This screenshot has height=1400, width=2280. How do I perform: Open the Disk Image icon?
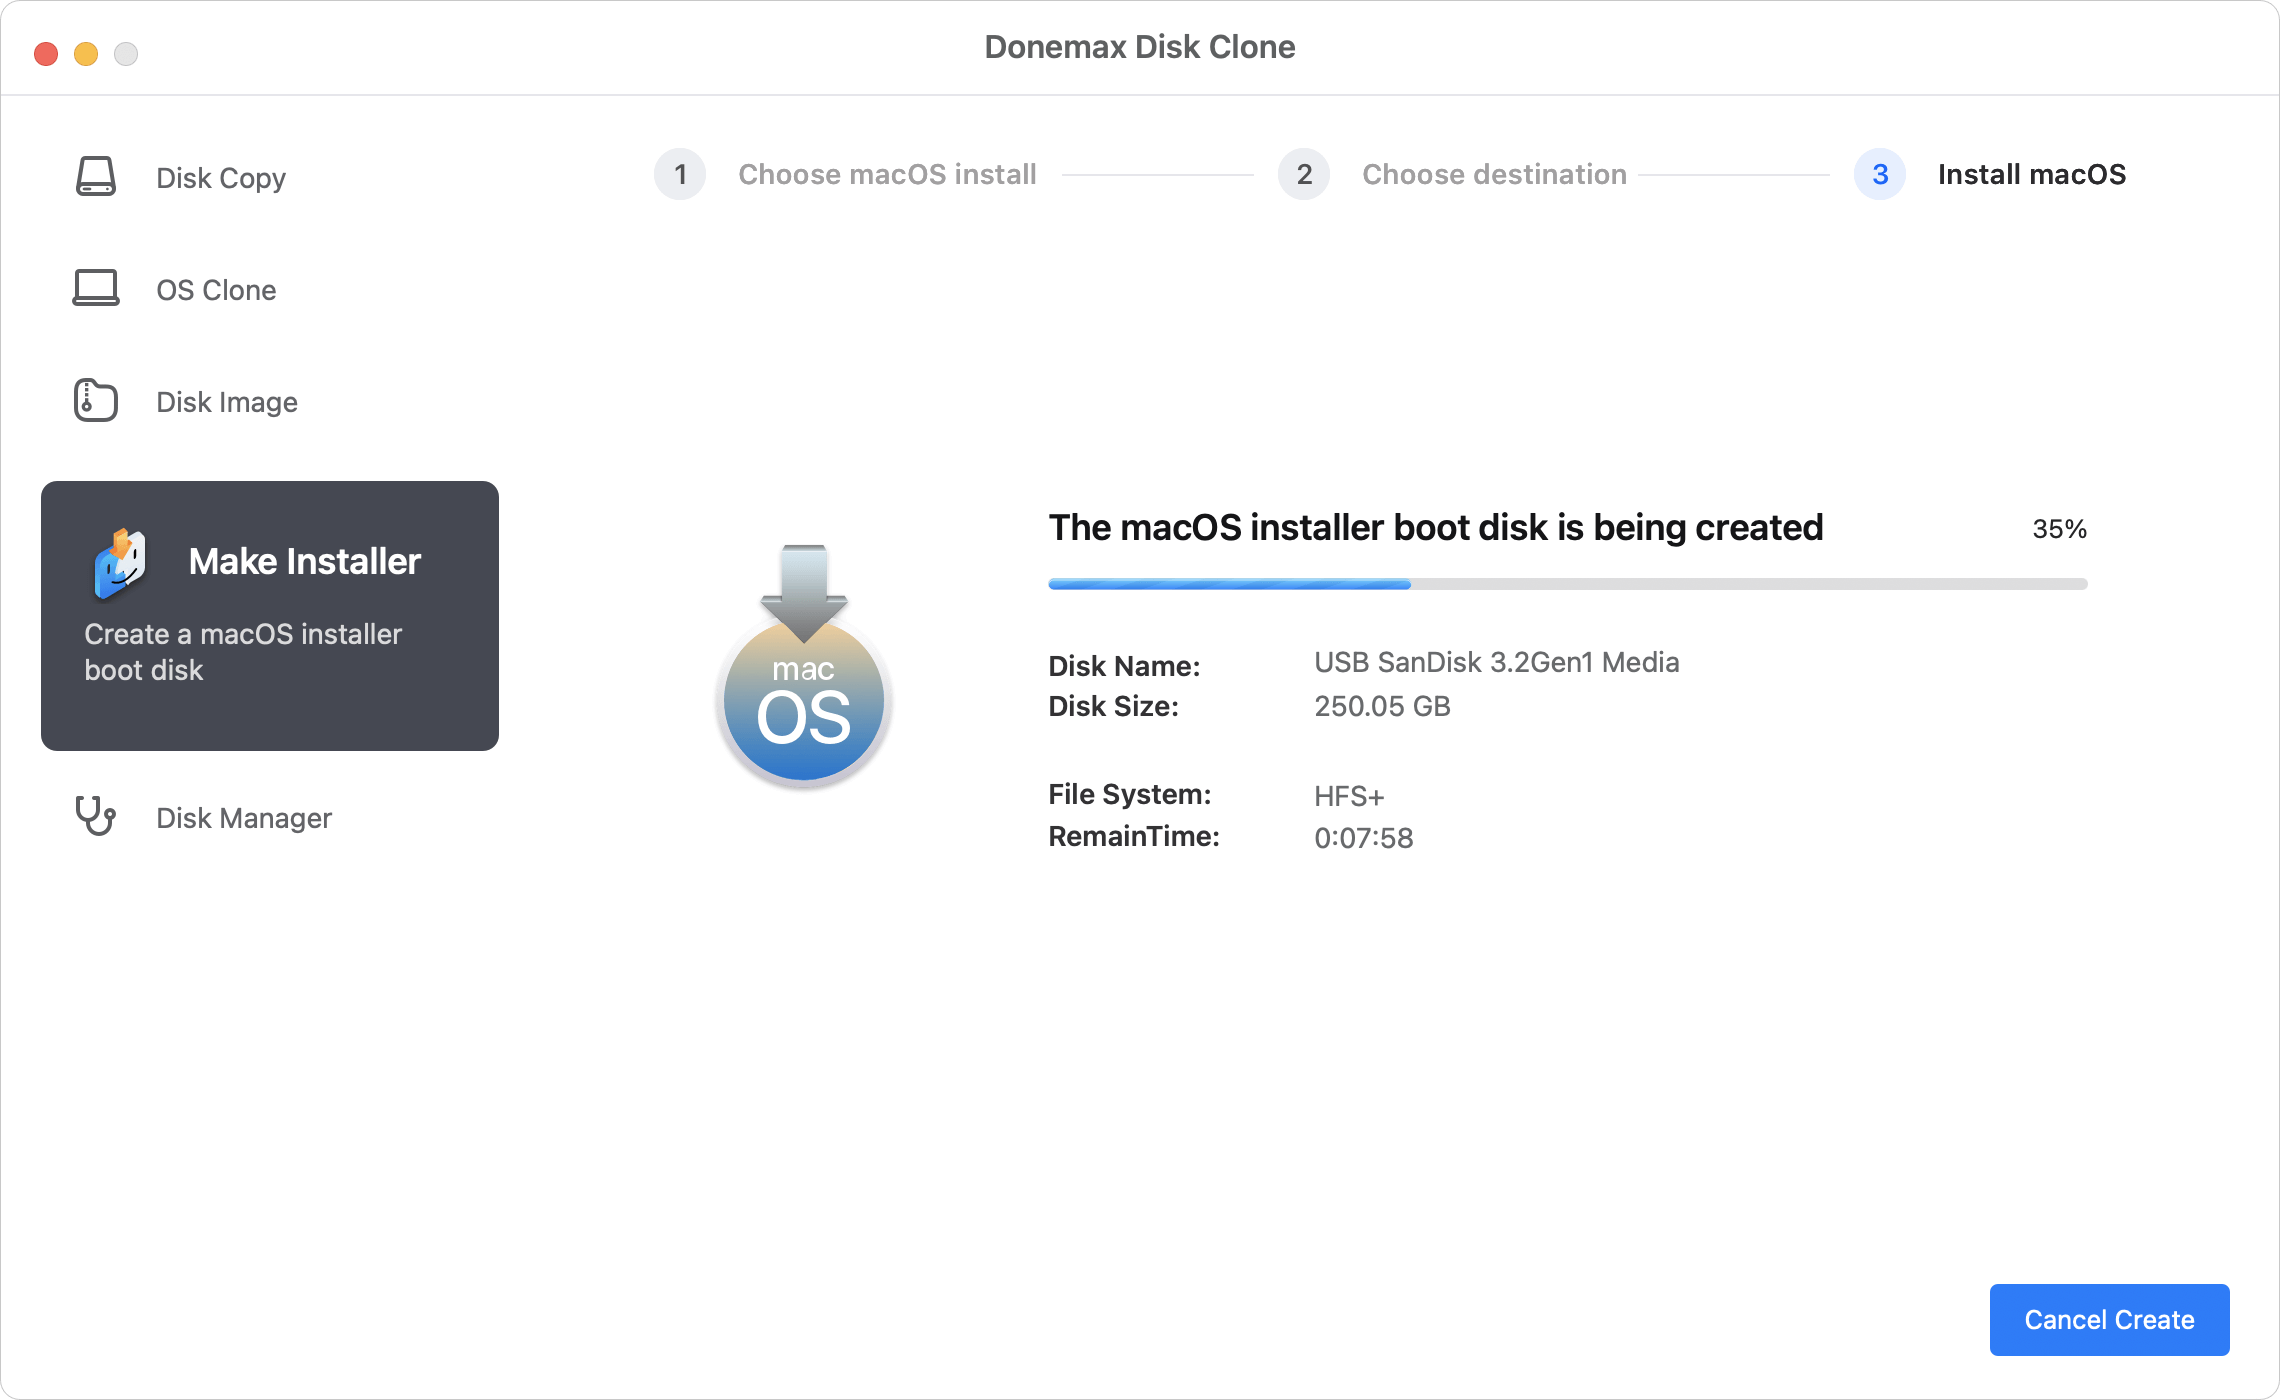tap(95, 400)
